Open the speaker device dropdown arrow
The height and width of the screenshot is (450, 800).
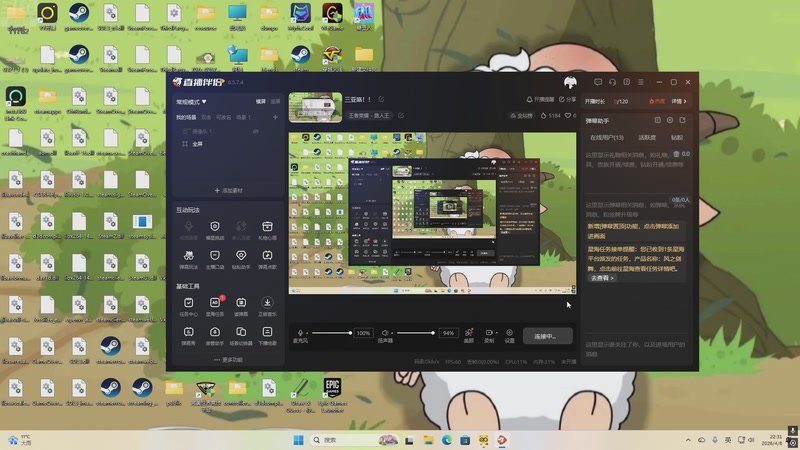tap(392, 333)
